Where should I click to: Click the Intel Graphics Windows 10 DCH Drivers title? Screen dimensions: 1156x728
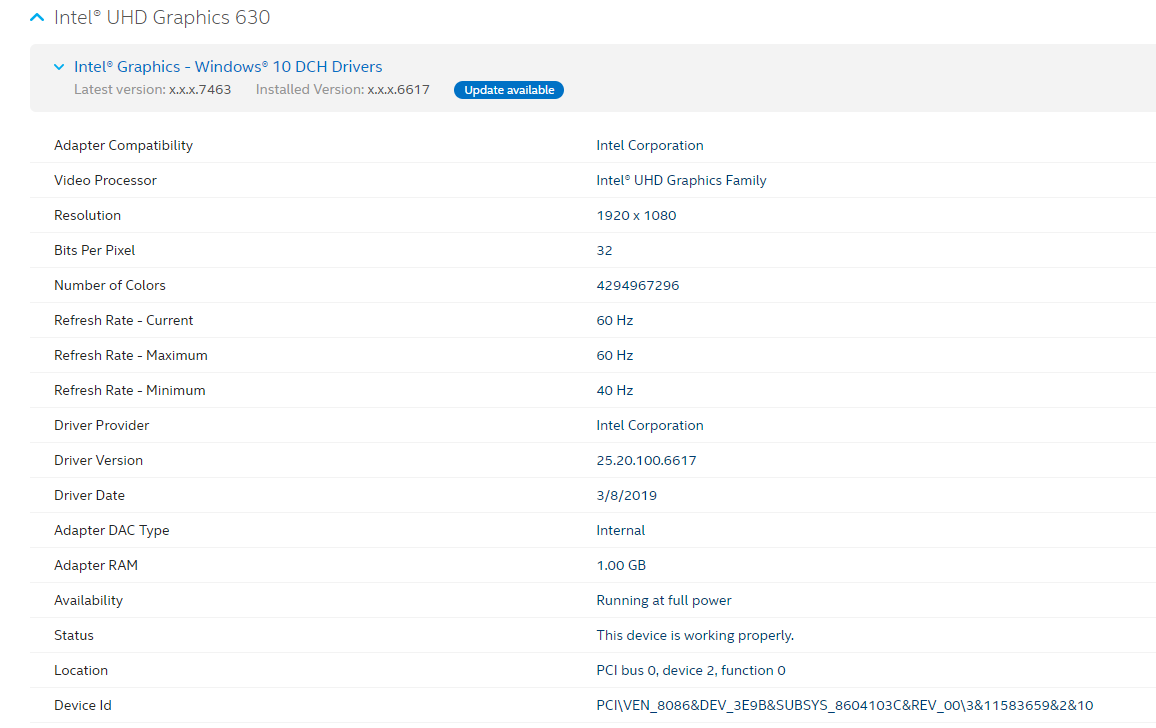click(228, 66)
